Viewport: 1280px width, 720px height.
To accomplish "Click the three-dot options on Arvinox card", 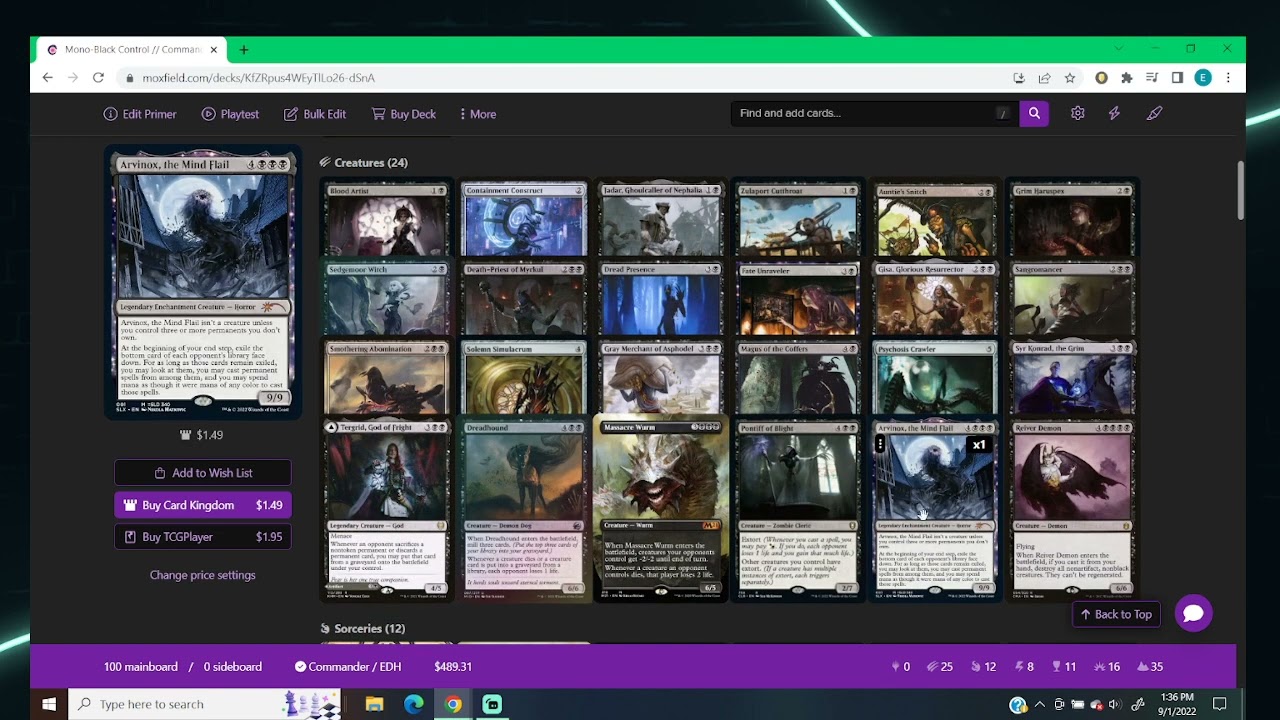I will coord(881,444).
